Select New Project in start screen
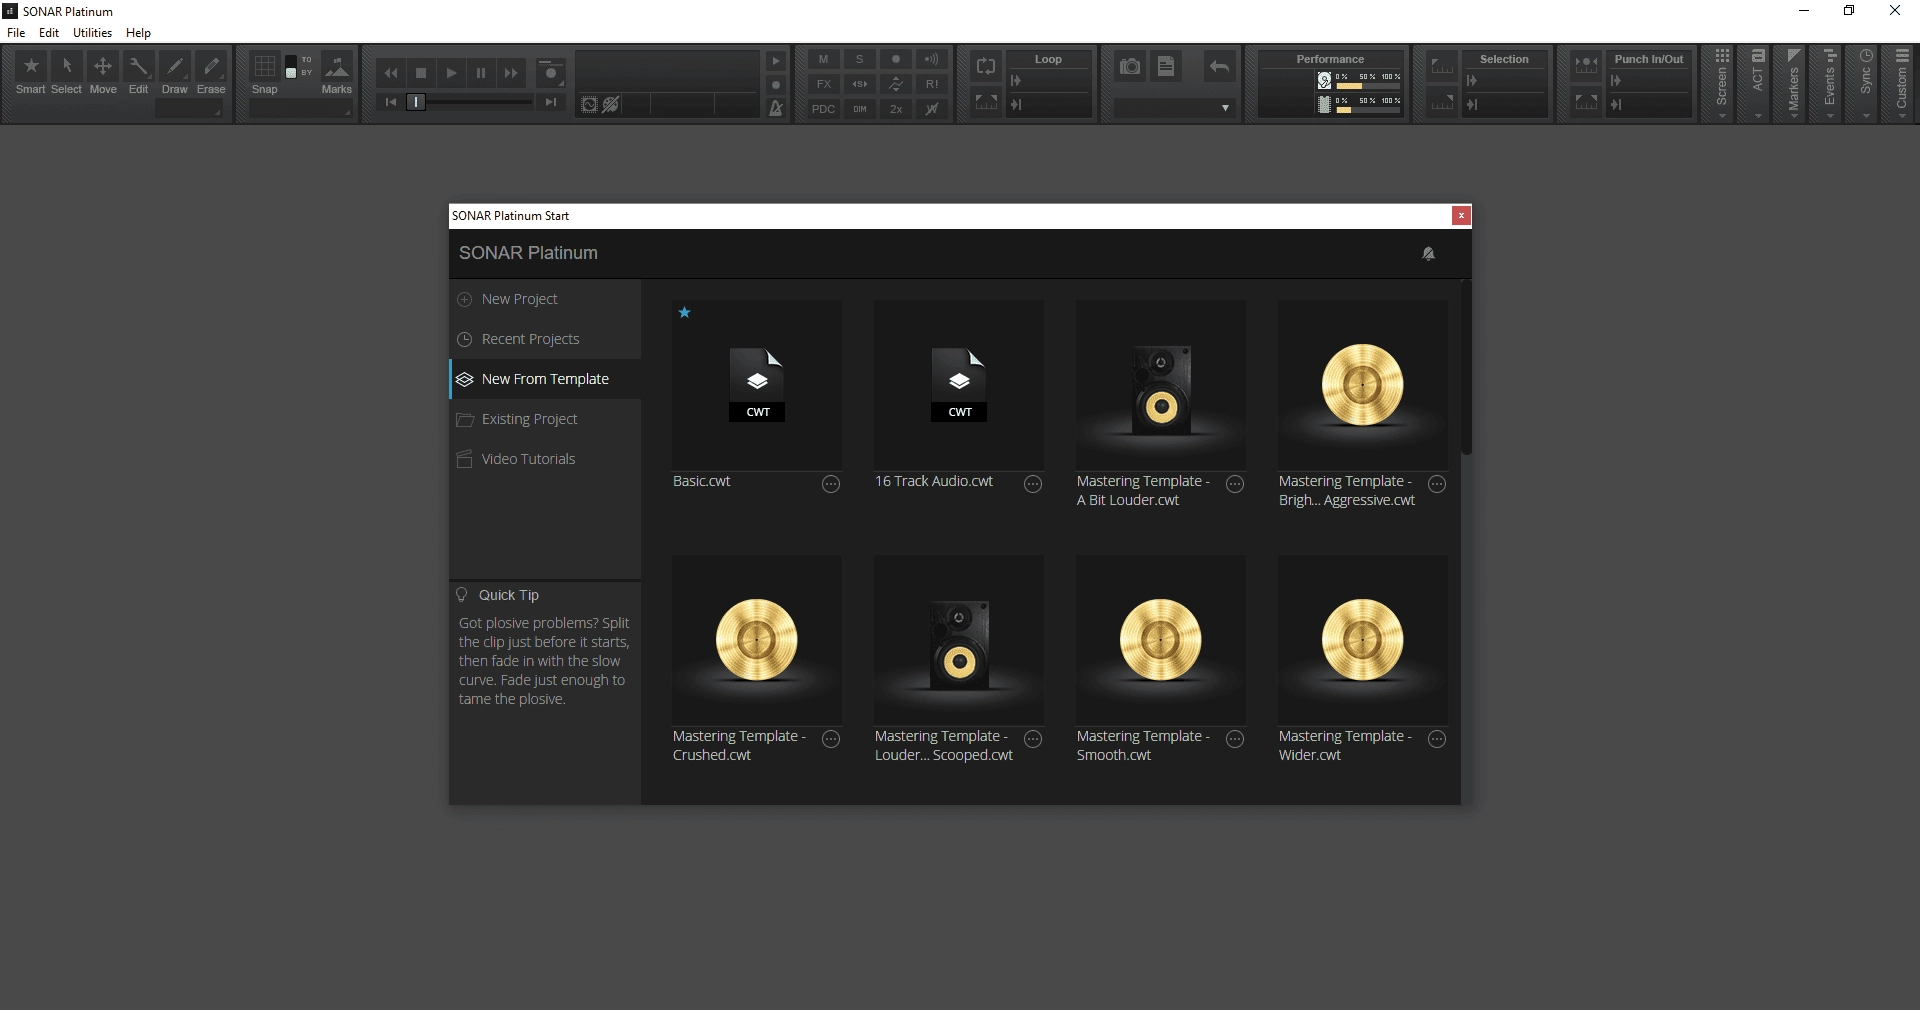This screenshot has height=1010, width=1920. [545, 299]
